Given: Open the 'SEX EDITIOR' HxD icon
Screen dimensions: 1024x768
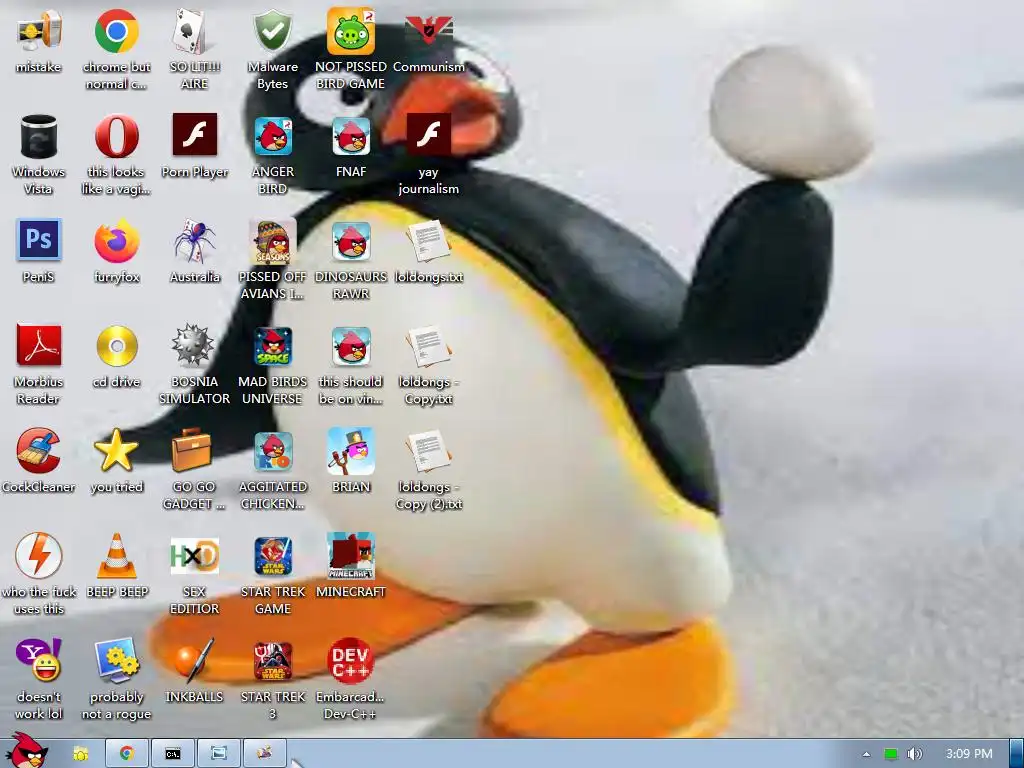Looking at the screenshot, I should click(194, 556).
